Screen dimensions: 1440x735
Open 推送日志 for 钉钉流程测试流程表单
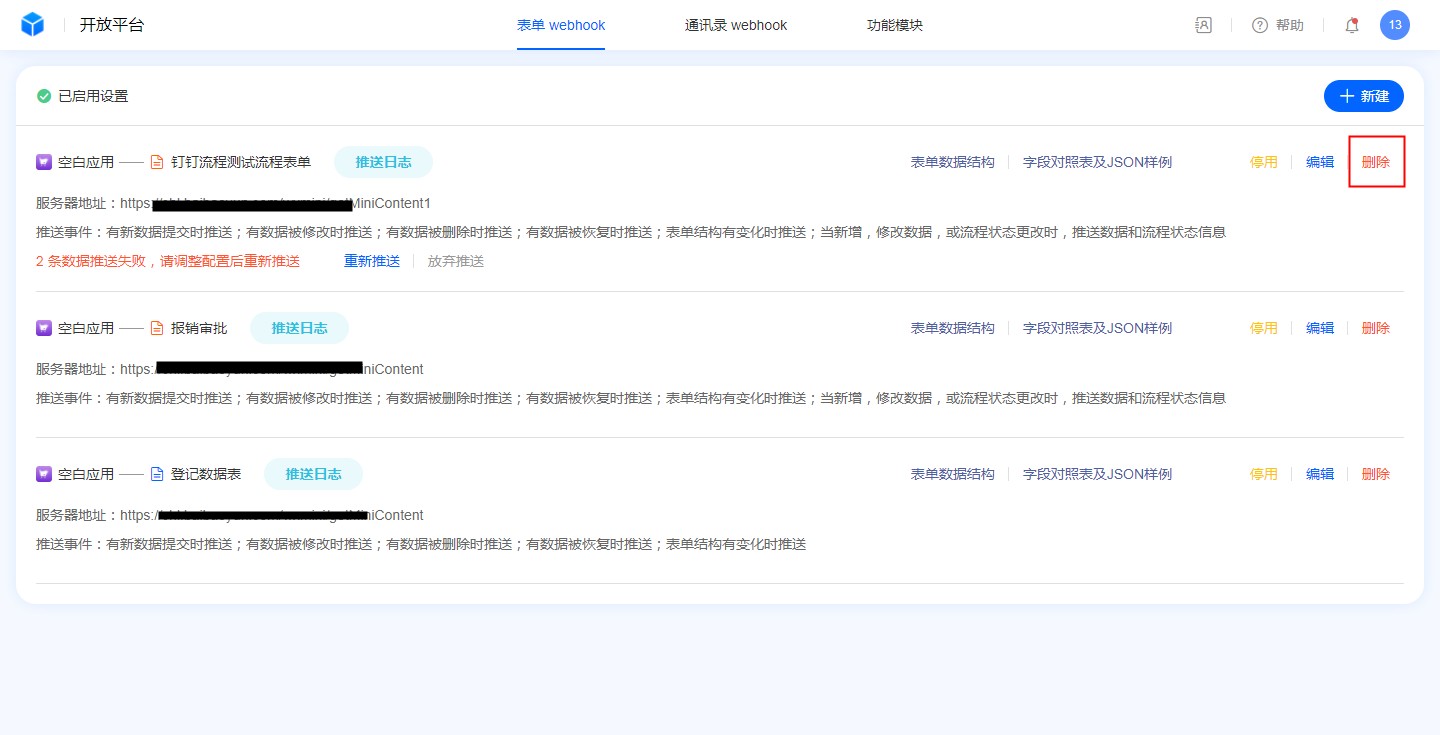tap(383, 162)
